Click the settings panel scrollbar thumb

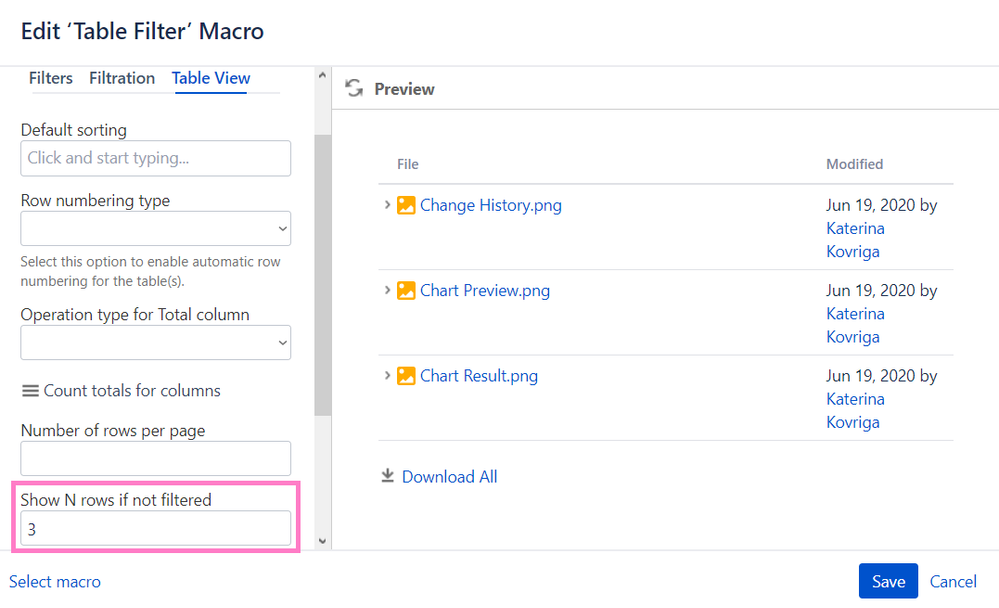point(322,275)
